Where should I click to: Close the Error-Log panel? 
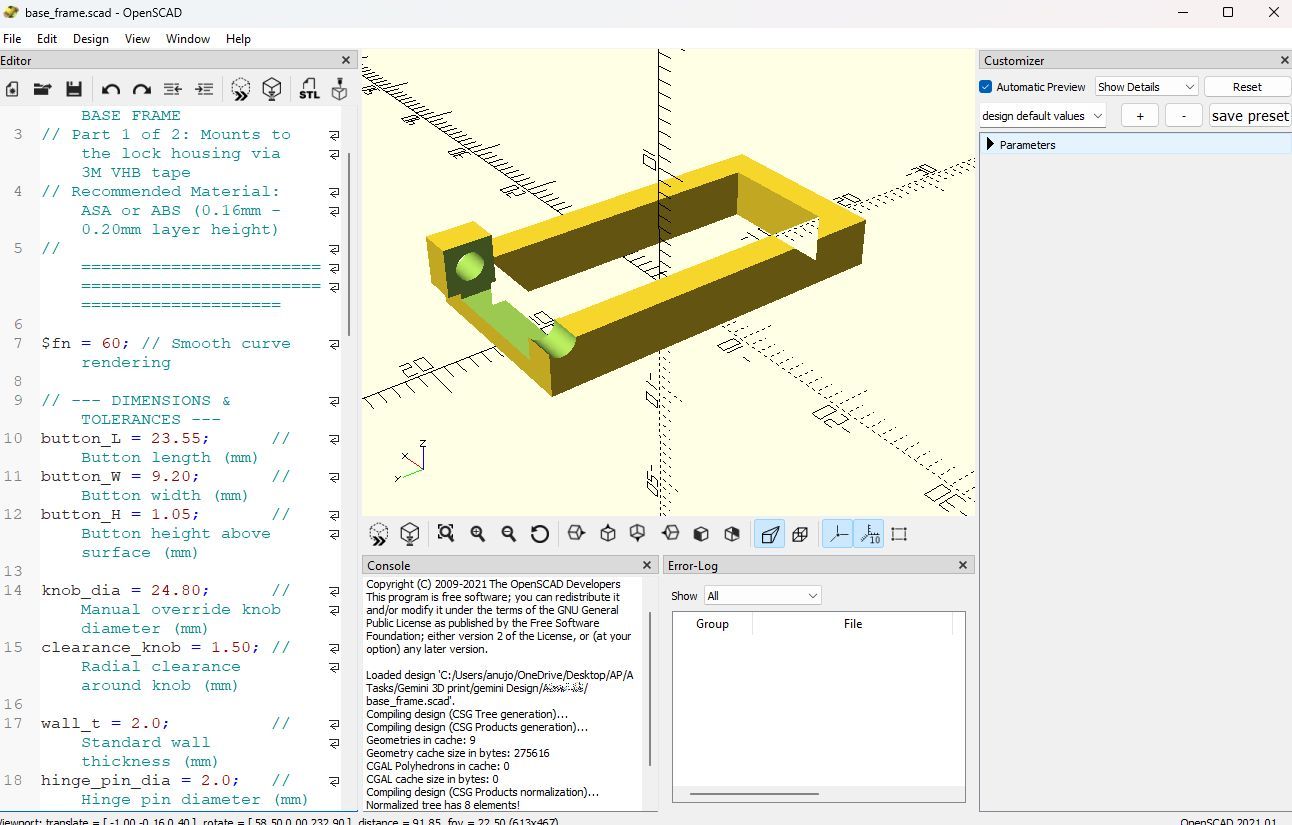tap(963, 565)
